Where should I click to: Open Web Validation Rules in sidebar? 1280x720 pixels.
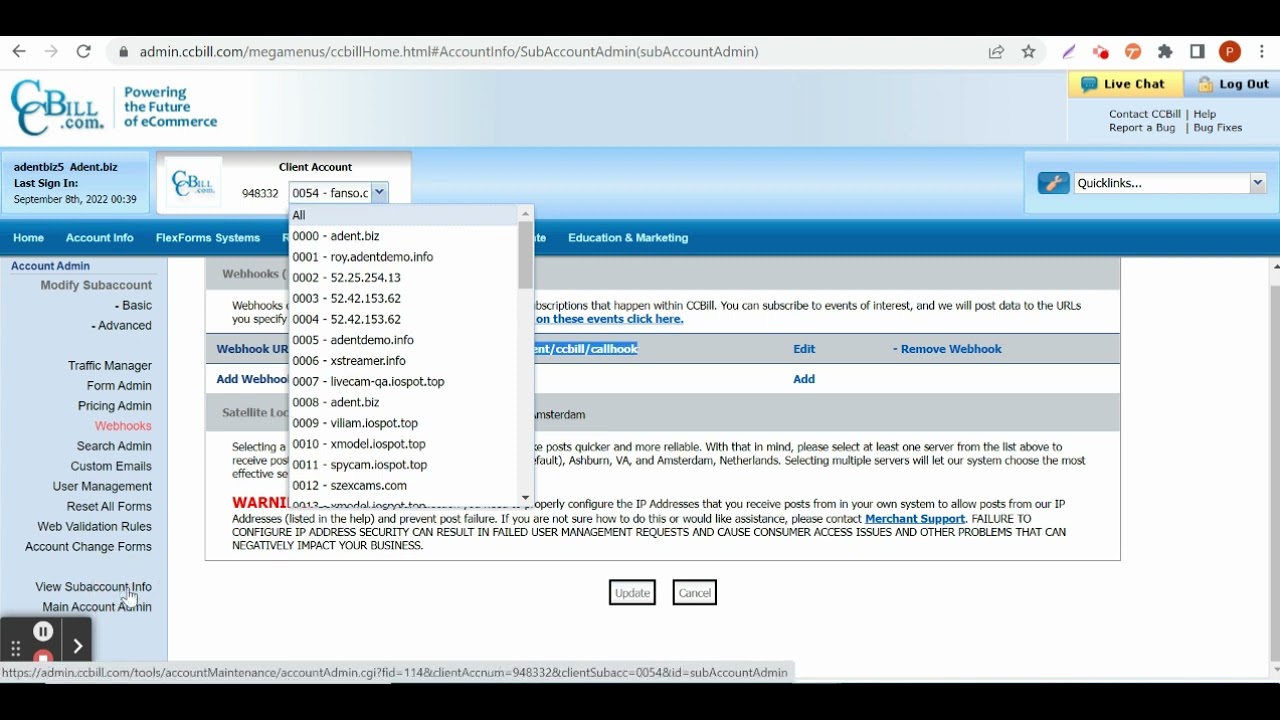pos(95,526)
